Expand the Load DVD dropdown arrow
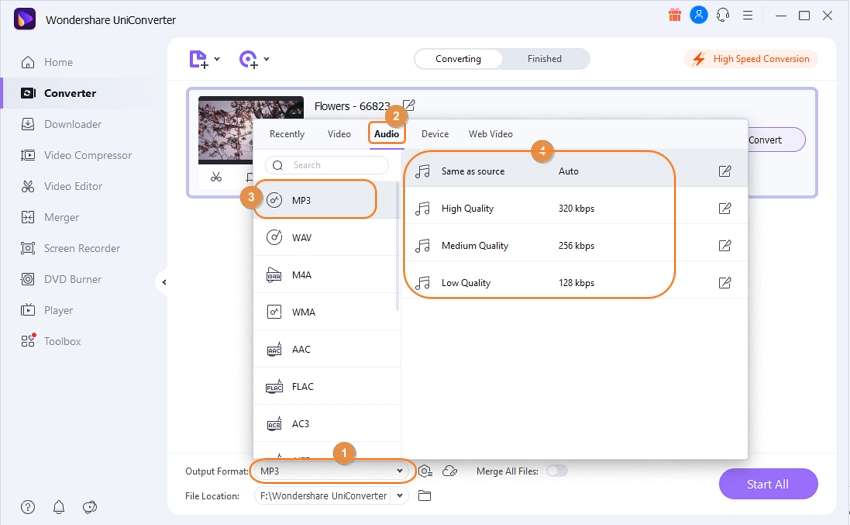Viewport: 850px width, 525px height. point(267,59)
